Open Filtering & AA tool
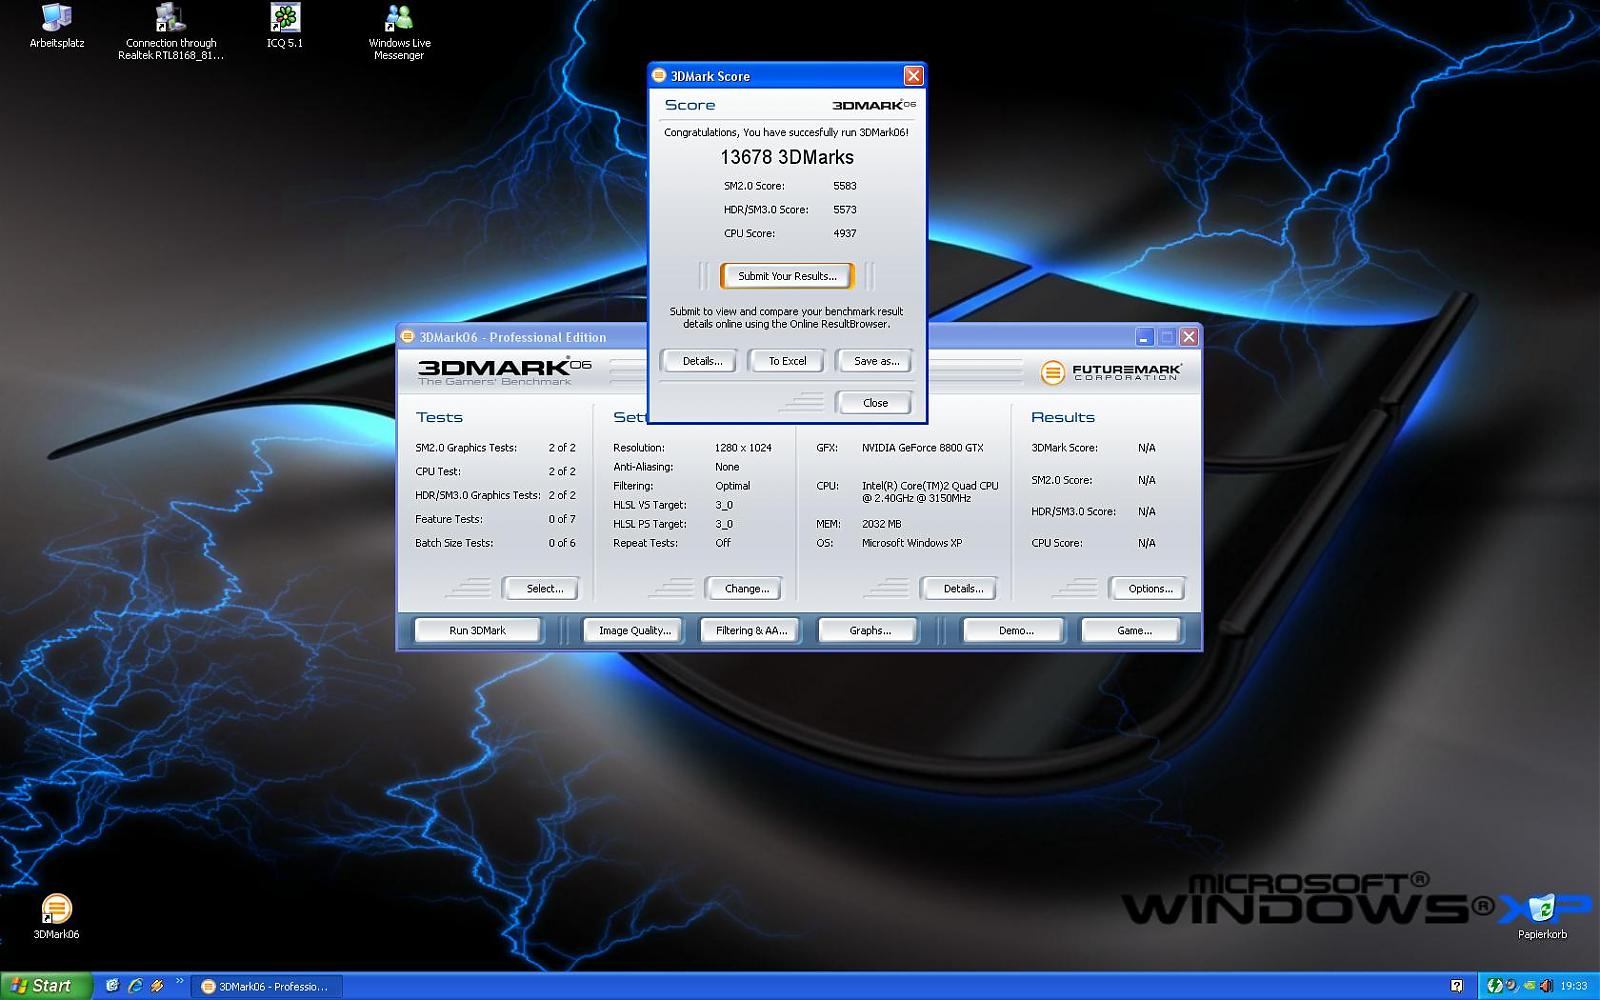This screenshot has height=1000, width=1600. tap(751, 631)
